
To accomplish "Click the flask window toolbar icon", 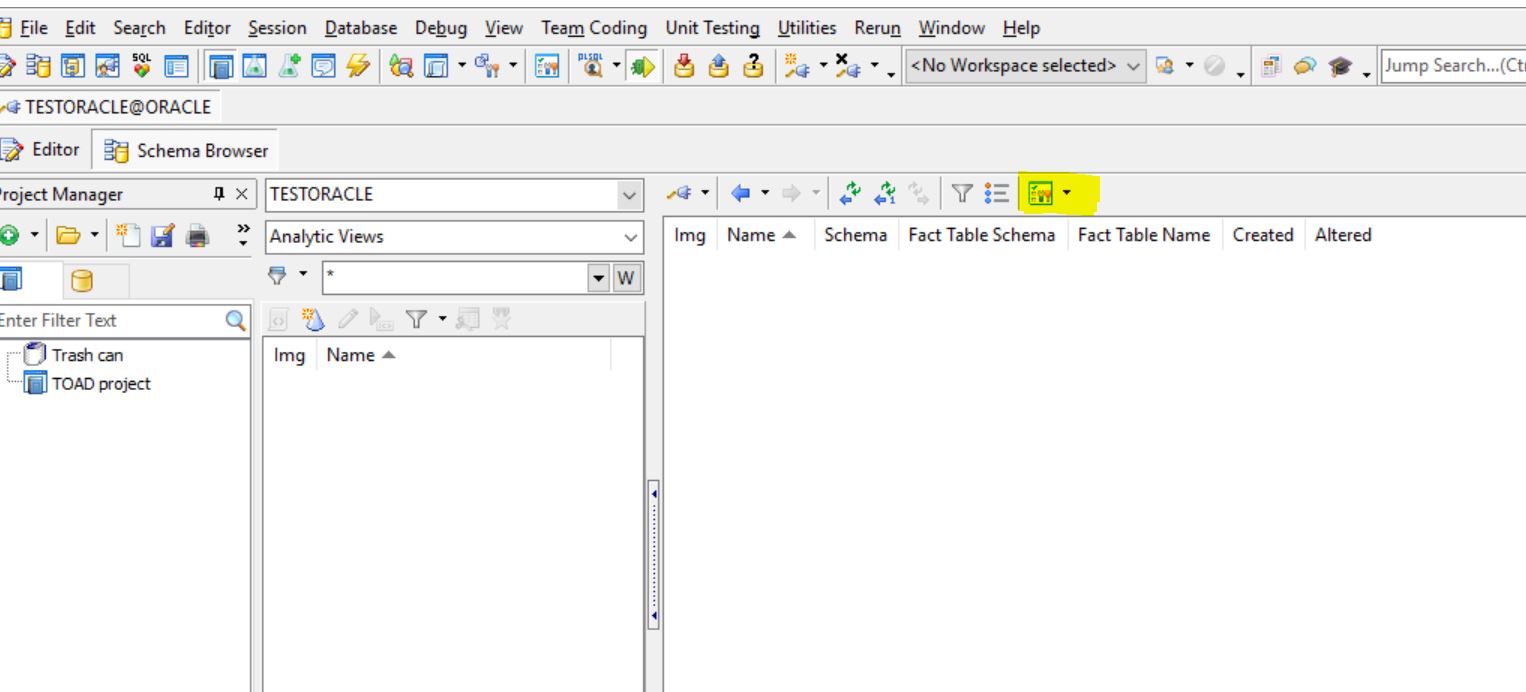I will point(254,65).
